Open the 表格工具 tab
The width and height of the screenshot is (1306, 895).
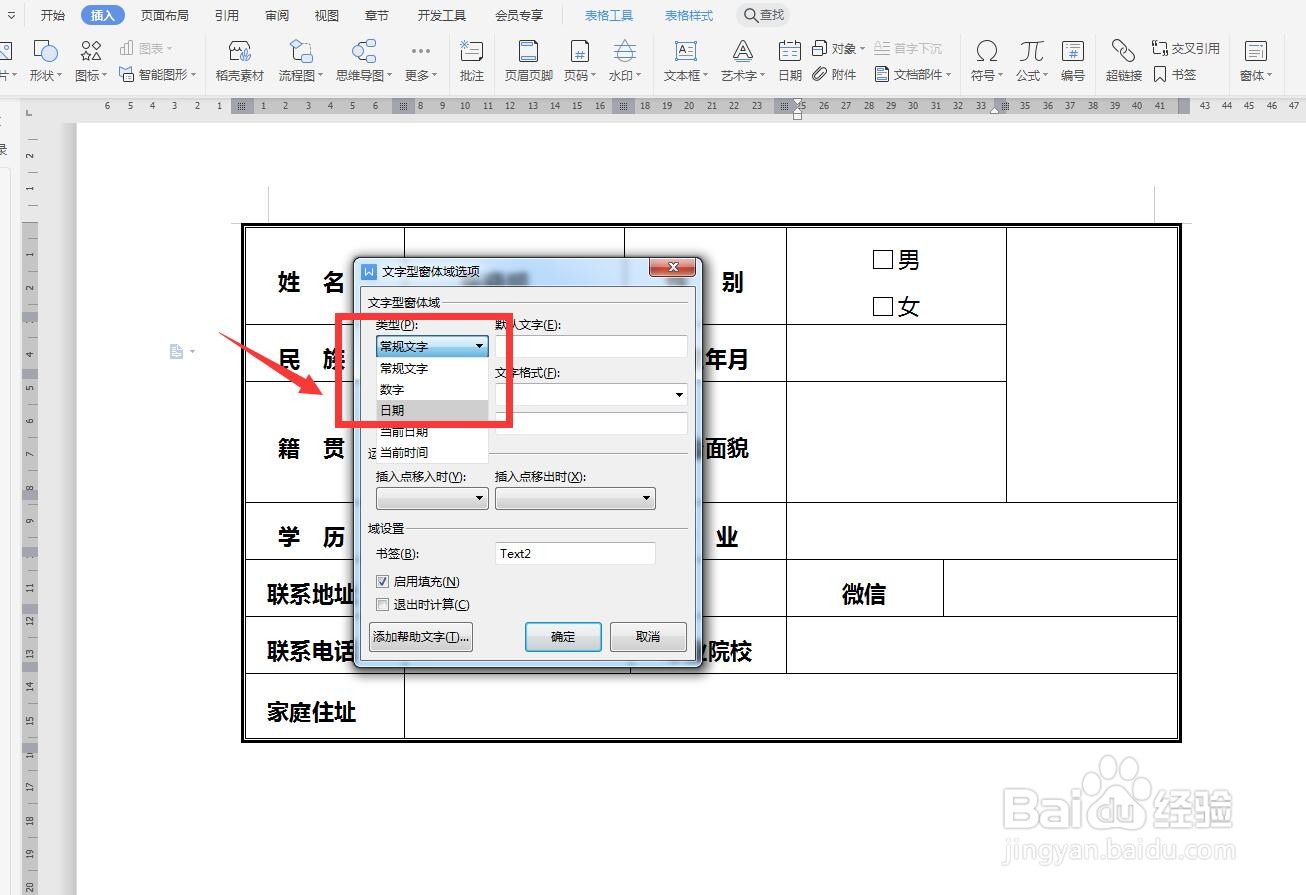tap(609, 15)
